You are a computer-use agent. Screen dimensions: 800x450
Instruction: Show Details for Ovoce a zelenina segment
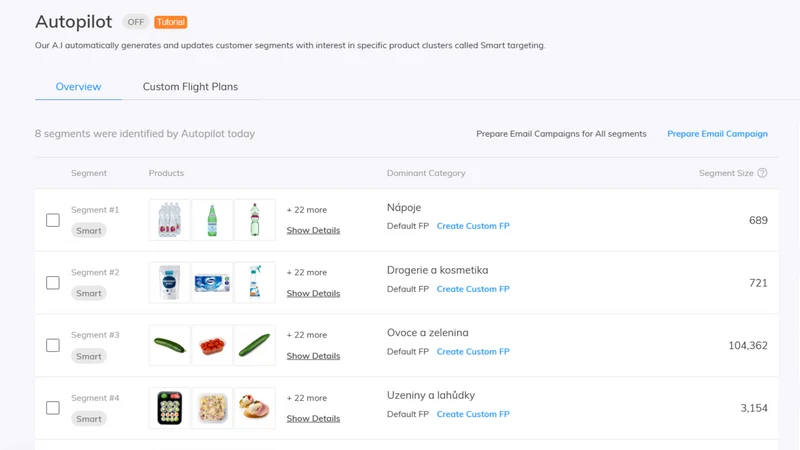click(x=313, y=356)
